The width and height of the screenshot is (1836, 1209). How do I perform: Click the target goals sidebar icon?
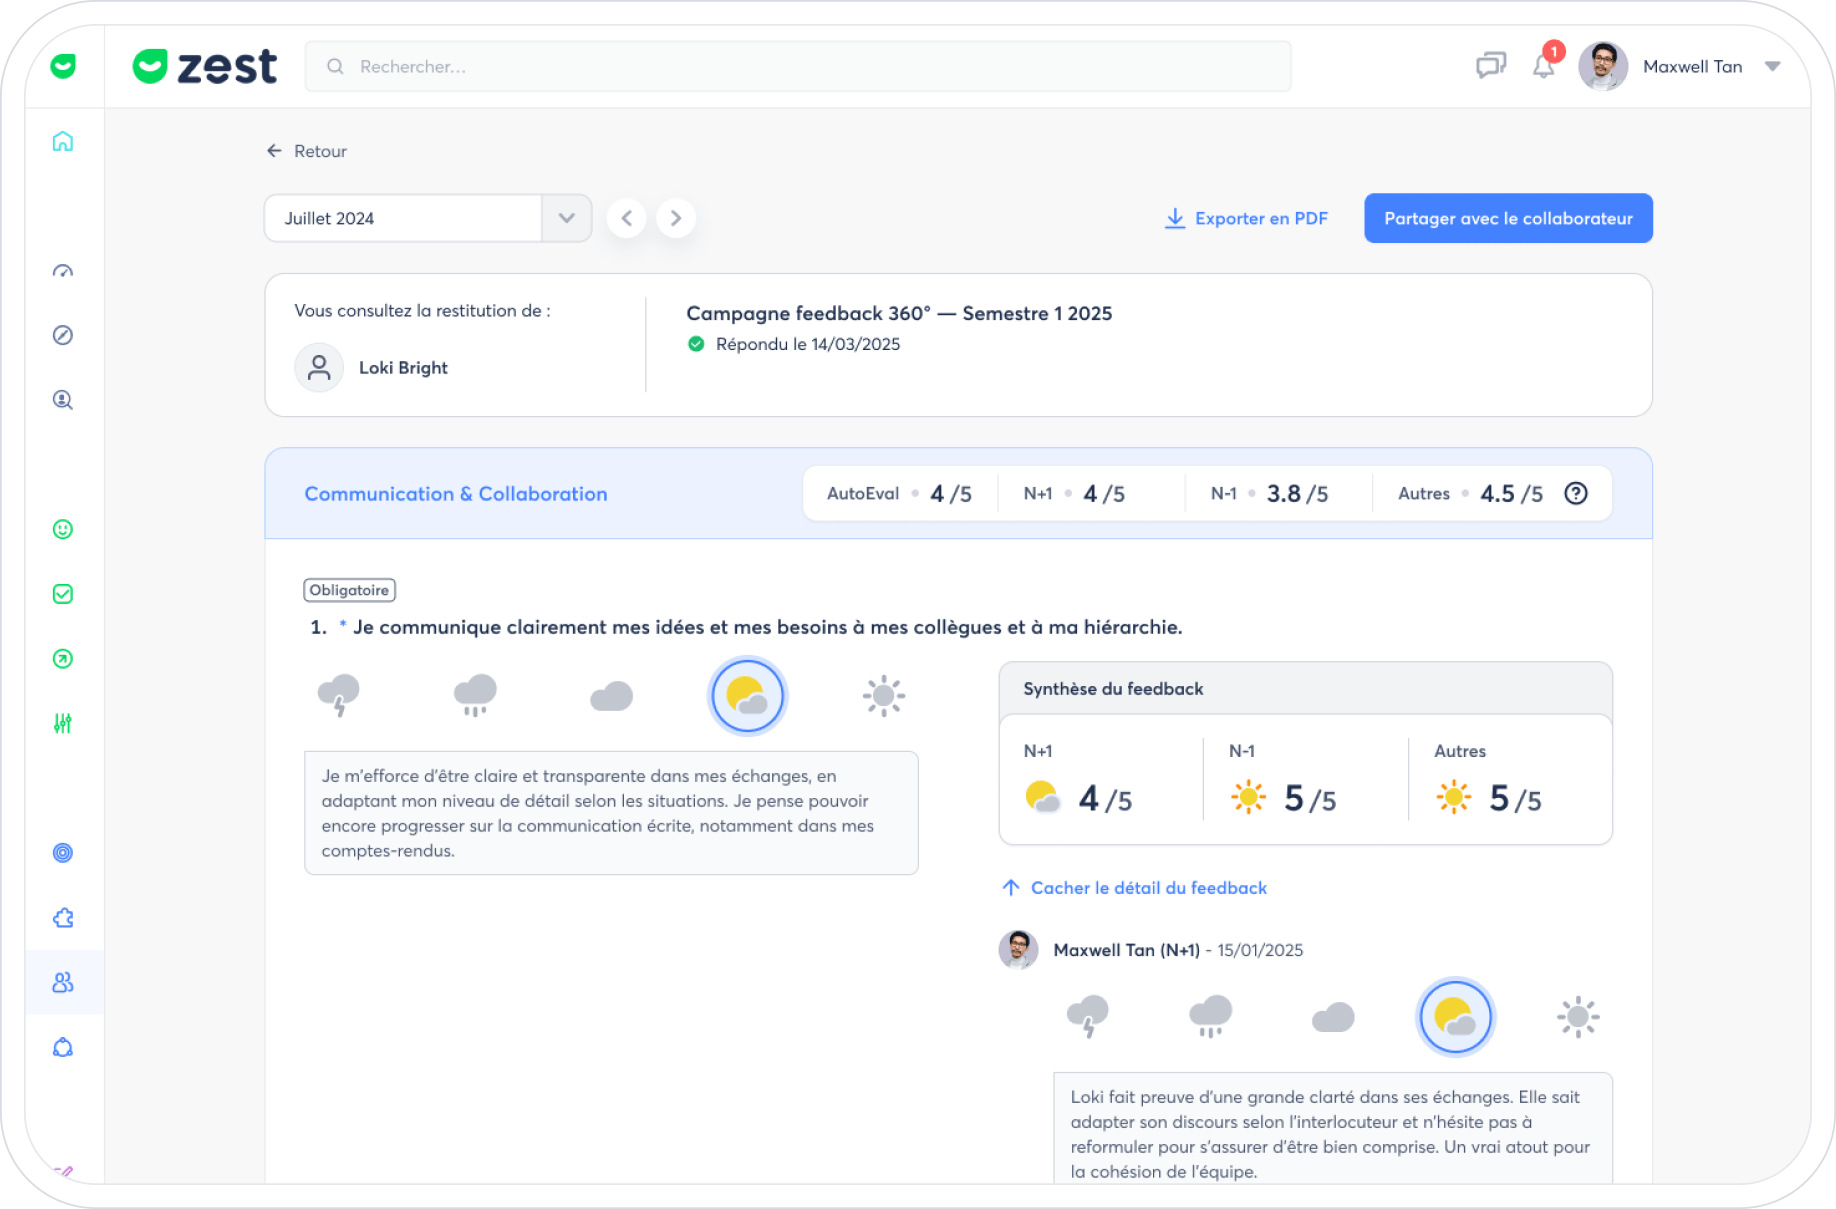pyautogui.click(x=63, y=853)
